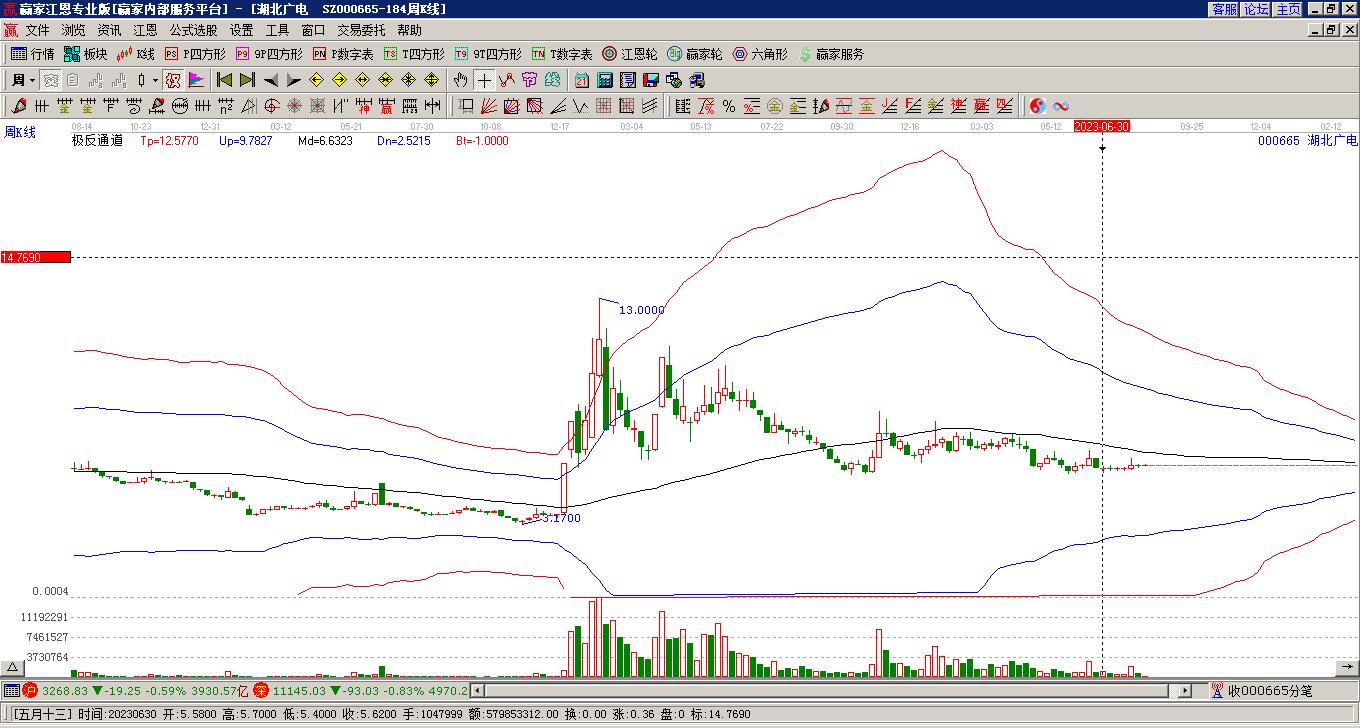Open the 江恩 menu
1360x728 pixels.
[x=145, y=31]
